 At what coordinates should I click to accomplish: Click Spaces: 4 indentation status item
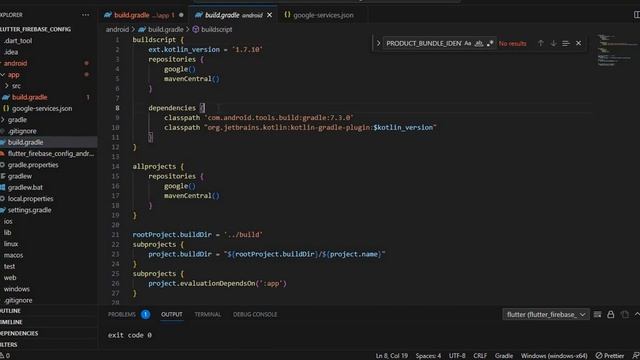click(x=428, y=356)
